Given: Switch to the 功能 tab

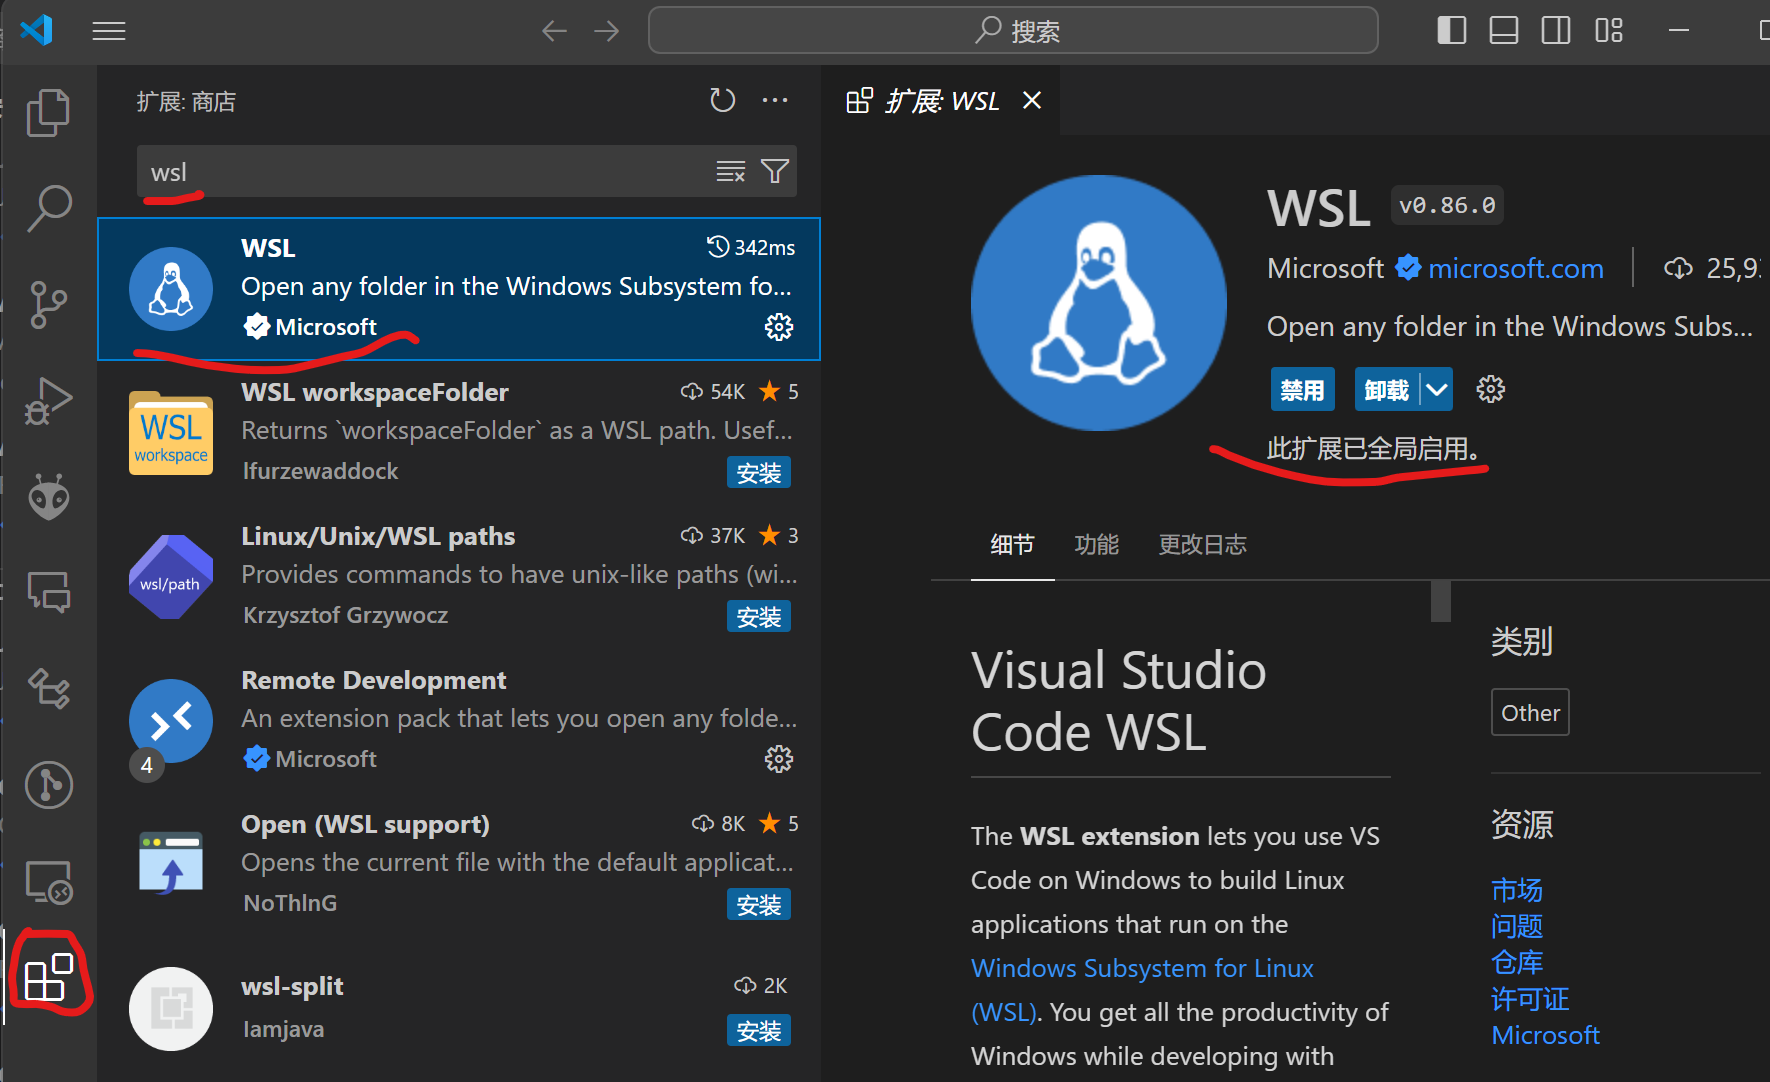Looking at the screenshot, I should pos(1096,545).
